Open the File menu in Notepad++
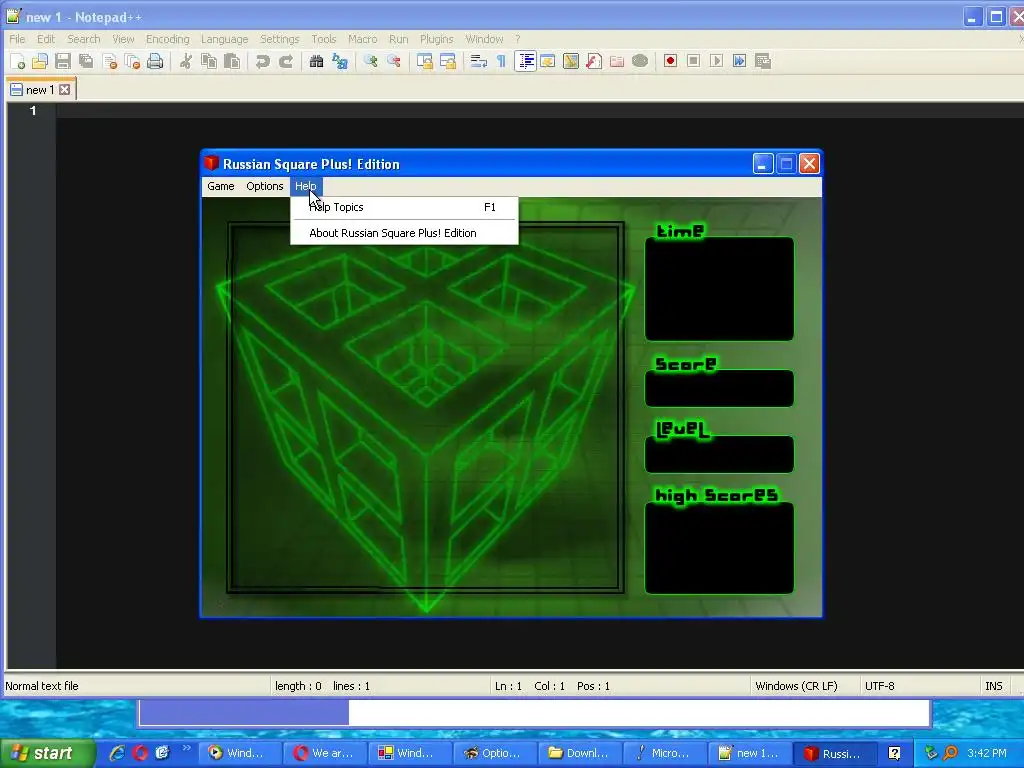 pyautogui.click(x=17, y=39)
